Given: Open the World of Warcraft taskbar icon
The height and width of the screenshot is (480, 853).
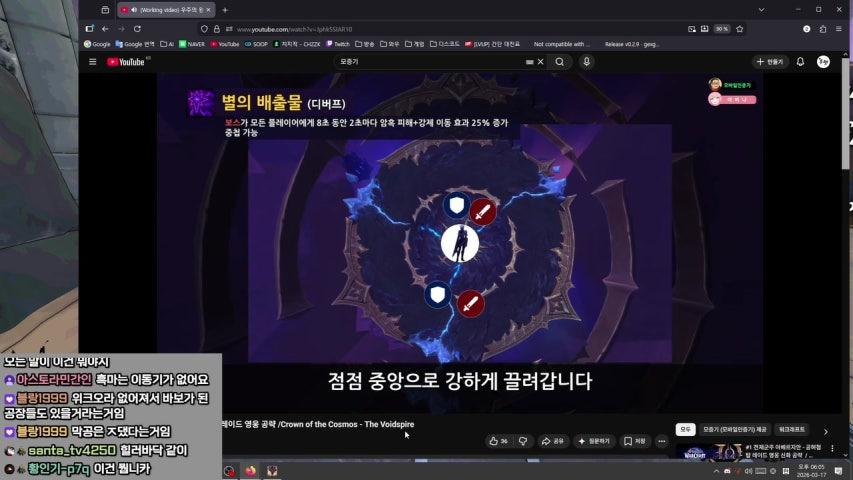Looking at the screenshot, I should (272, 471).
